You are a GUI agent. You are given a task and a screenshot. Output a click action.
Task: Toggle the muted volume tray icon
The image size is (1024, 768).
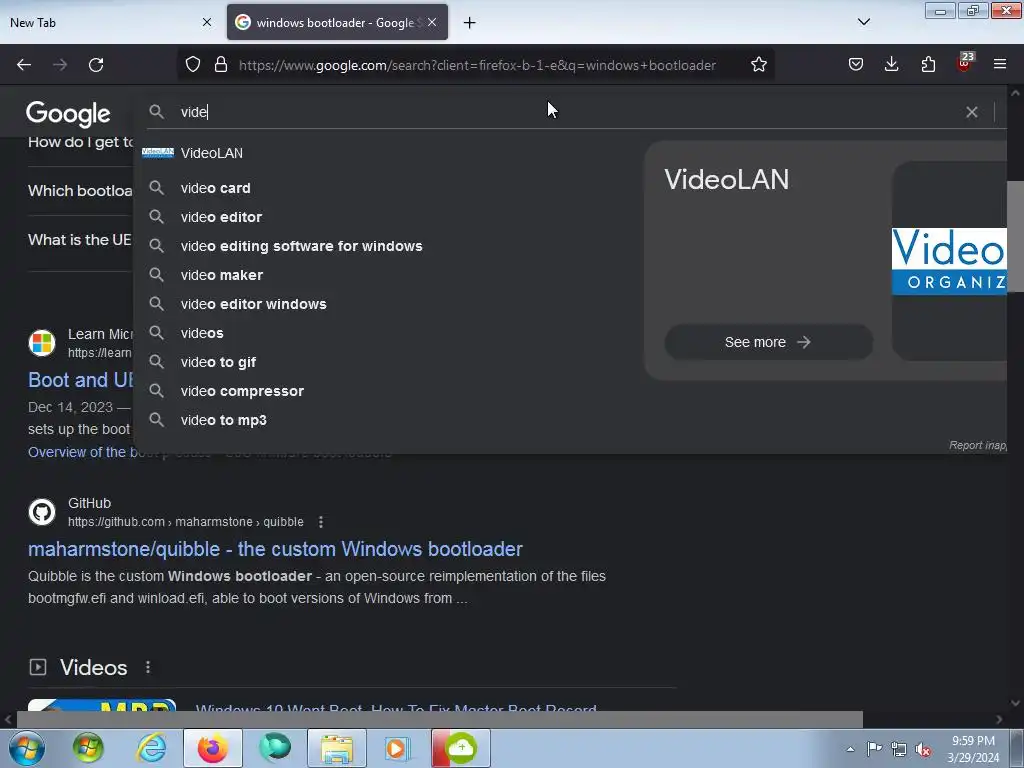point(923,749)
